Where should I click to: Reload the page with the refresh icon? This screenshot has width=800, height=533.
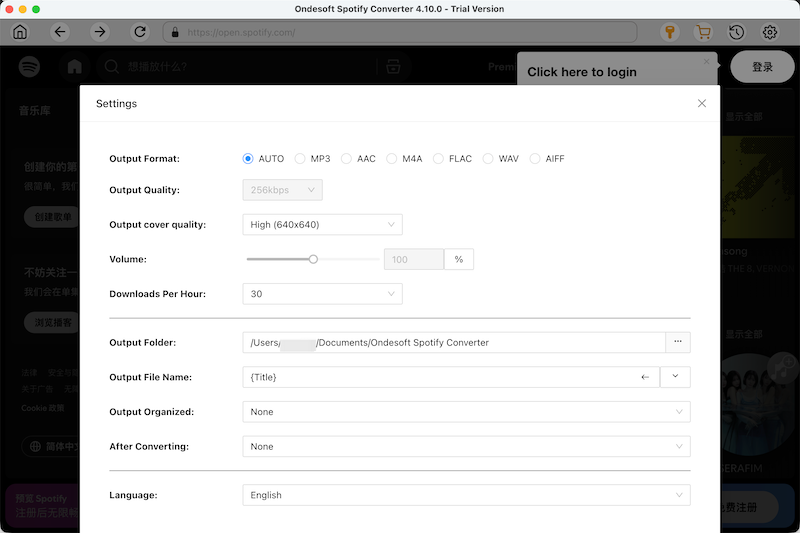(140, 32)
